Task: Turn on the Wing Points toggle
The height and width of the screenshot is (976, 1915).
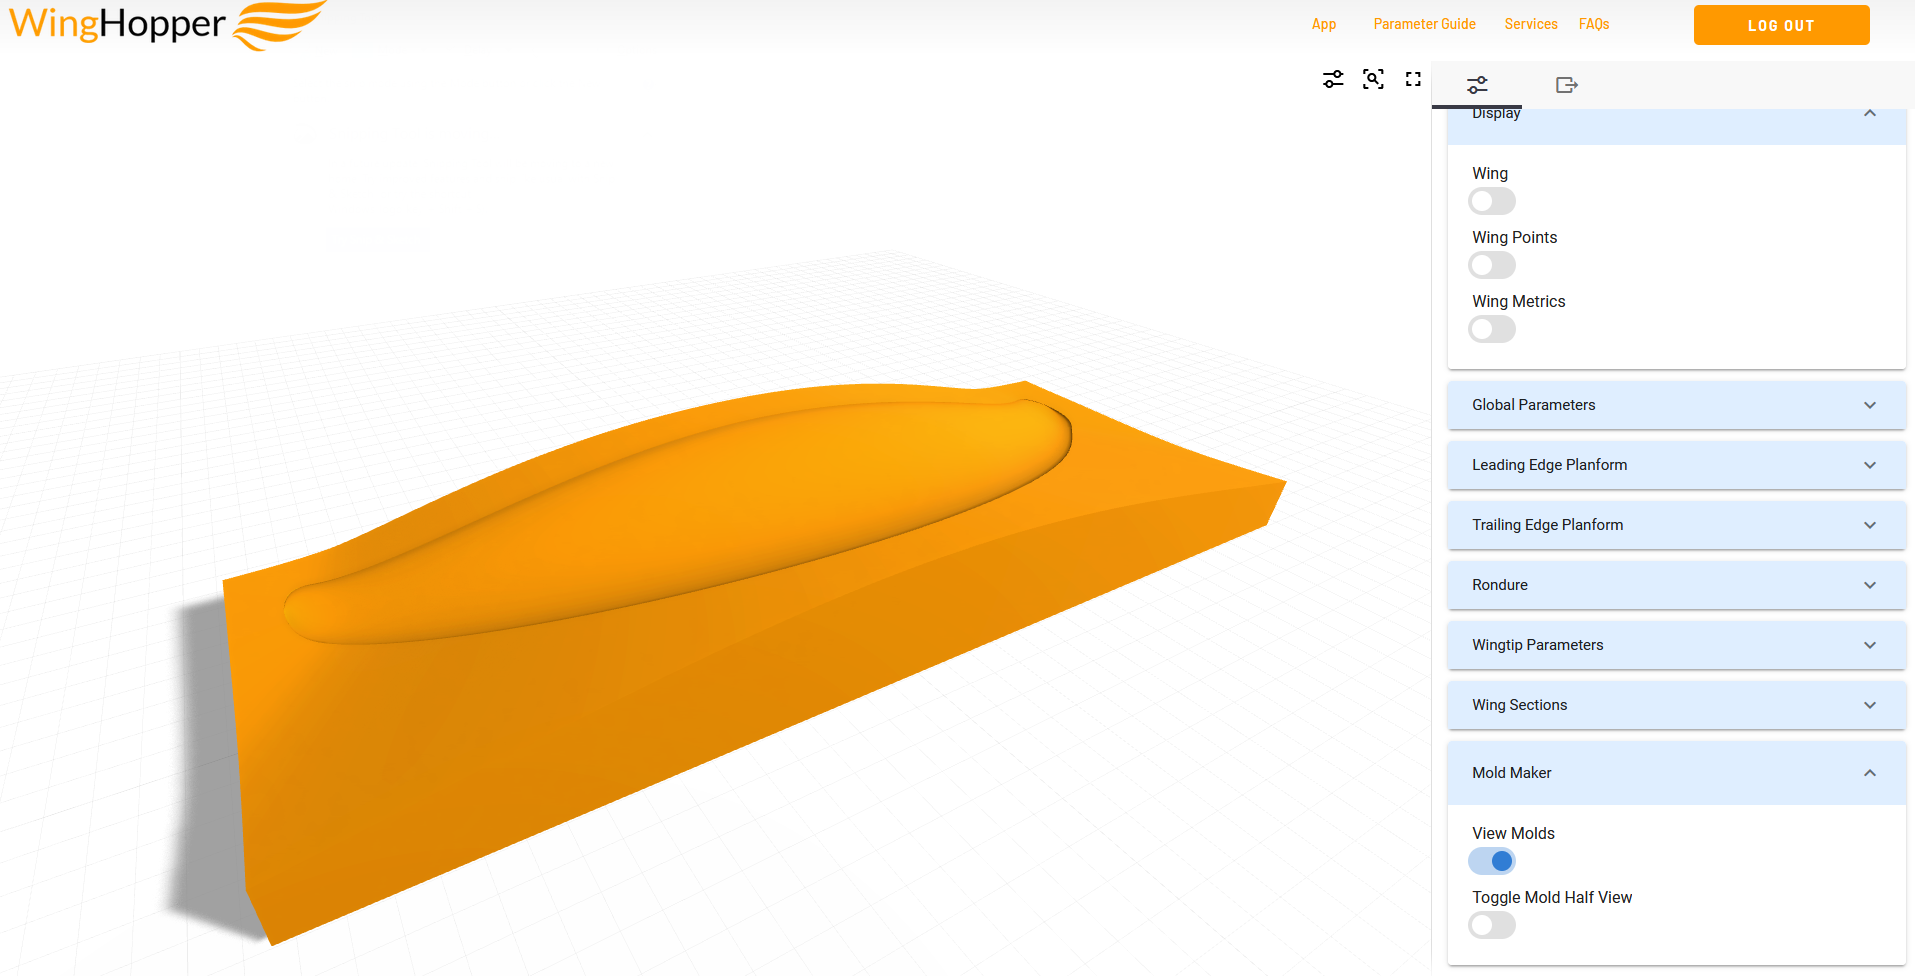Action: click(x=1492, y=265)
